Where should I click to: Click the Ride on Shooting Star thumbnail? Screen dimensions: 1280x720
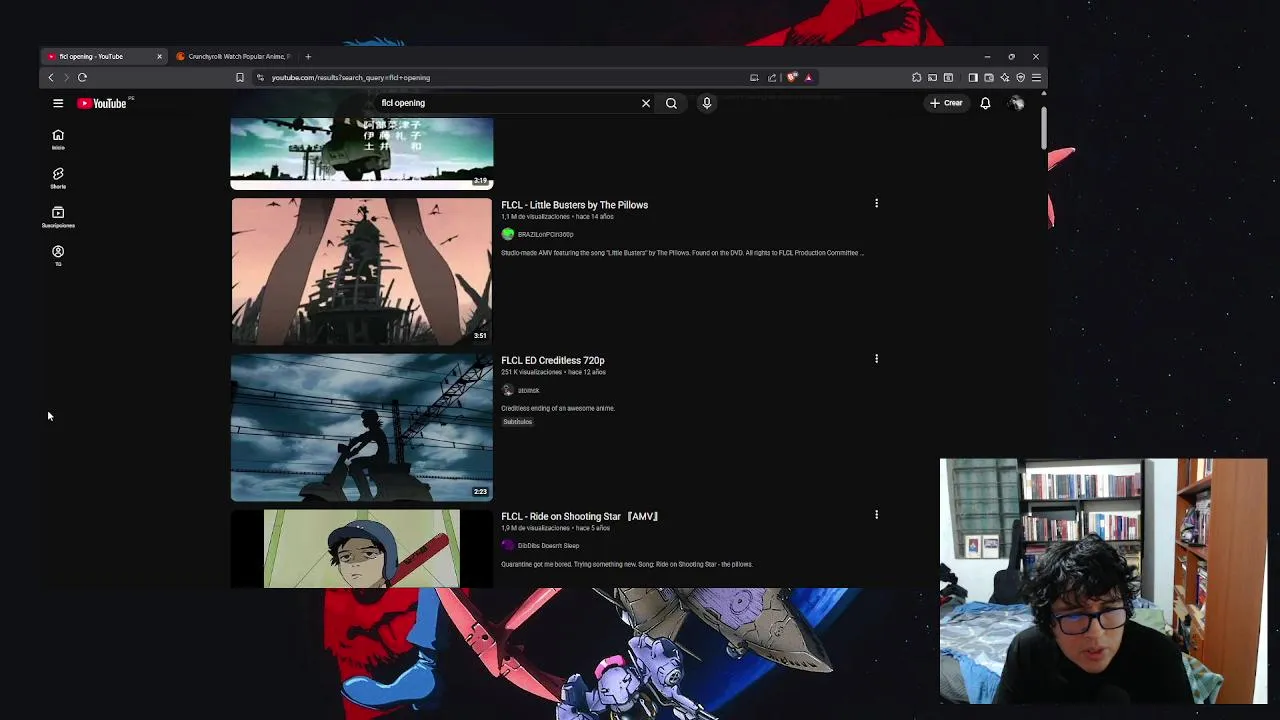coord(362,549)
